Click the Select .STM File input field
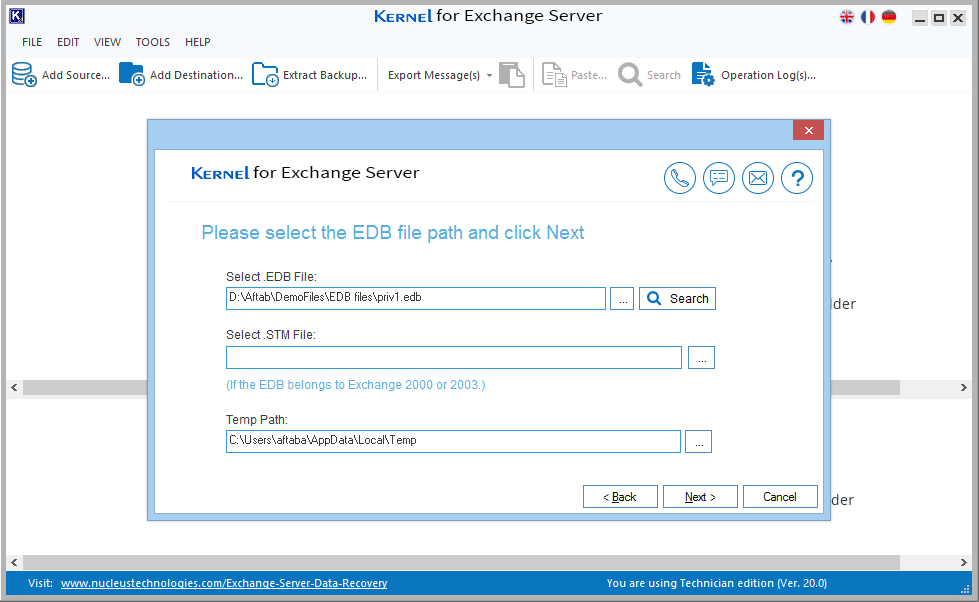The height and width of the screenshot is (602, 979). [x=454, y=358]
